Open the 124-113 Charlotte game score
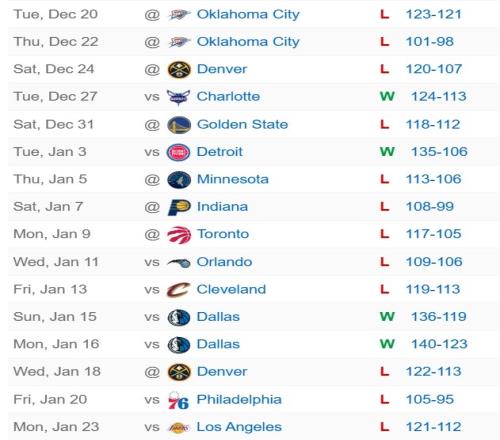Screen dimensions: 500x440 [438, 96]
